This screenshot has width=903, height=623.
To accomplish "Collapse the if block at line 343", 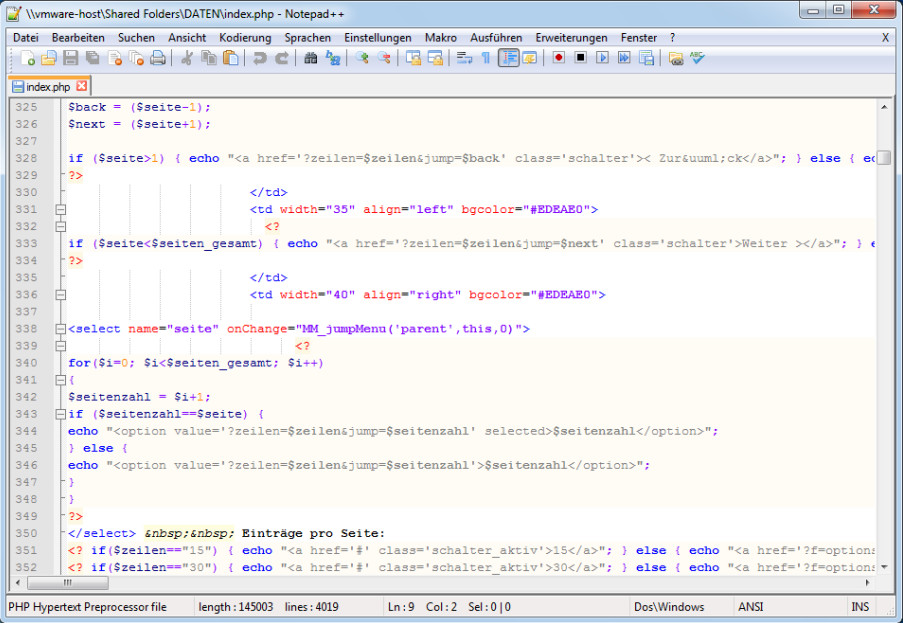I will (60, 414).
